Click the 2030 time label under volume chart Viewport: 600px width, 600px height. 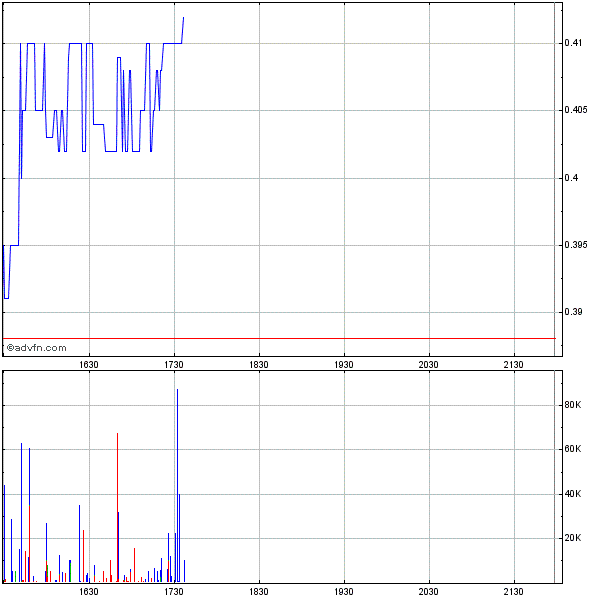point(429,592)
